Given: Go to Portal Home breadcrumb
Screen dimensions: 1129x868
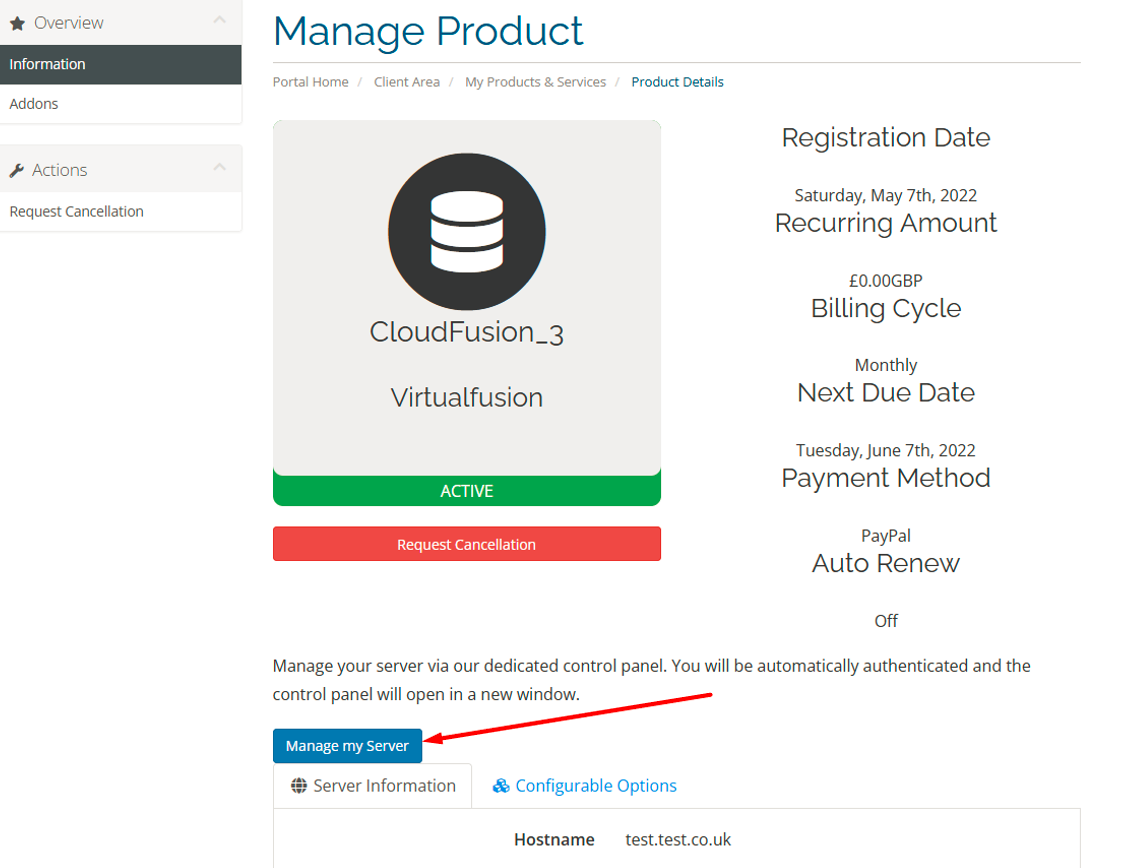Looking at the screenshot, I should [x=310, y=82].
